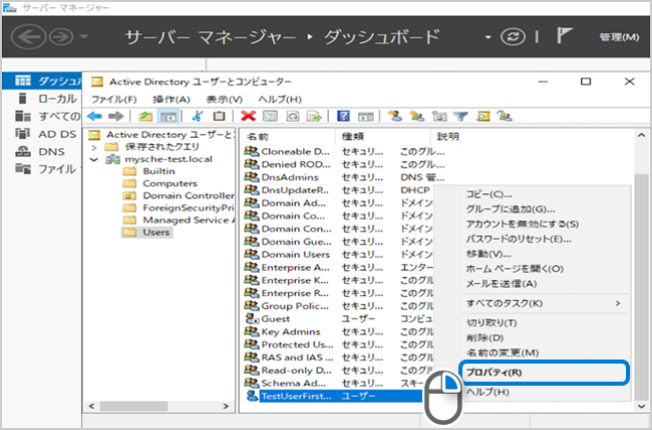Collapse the mysche-test.local domain node
Screen dimensions: 652x430
coord(94,160)
